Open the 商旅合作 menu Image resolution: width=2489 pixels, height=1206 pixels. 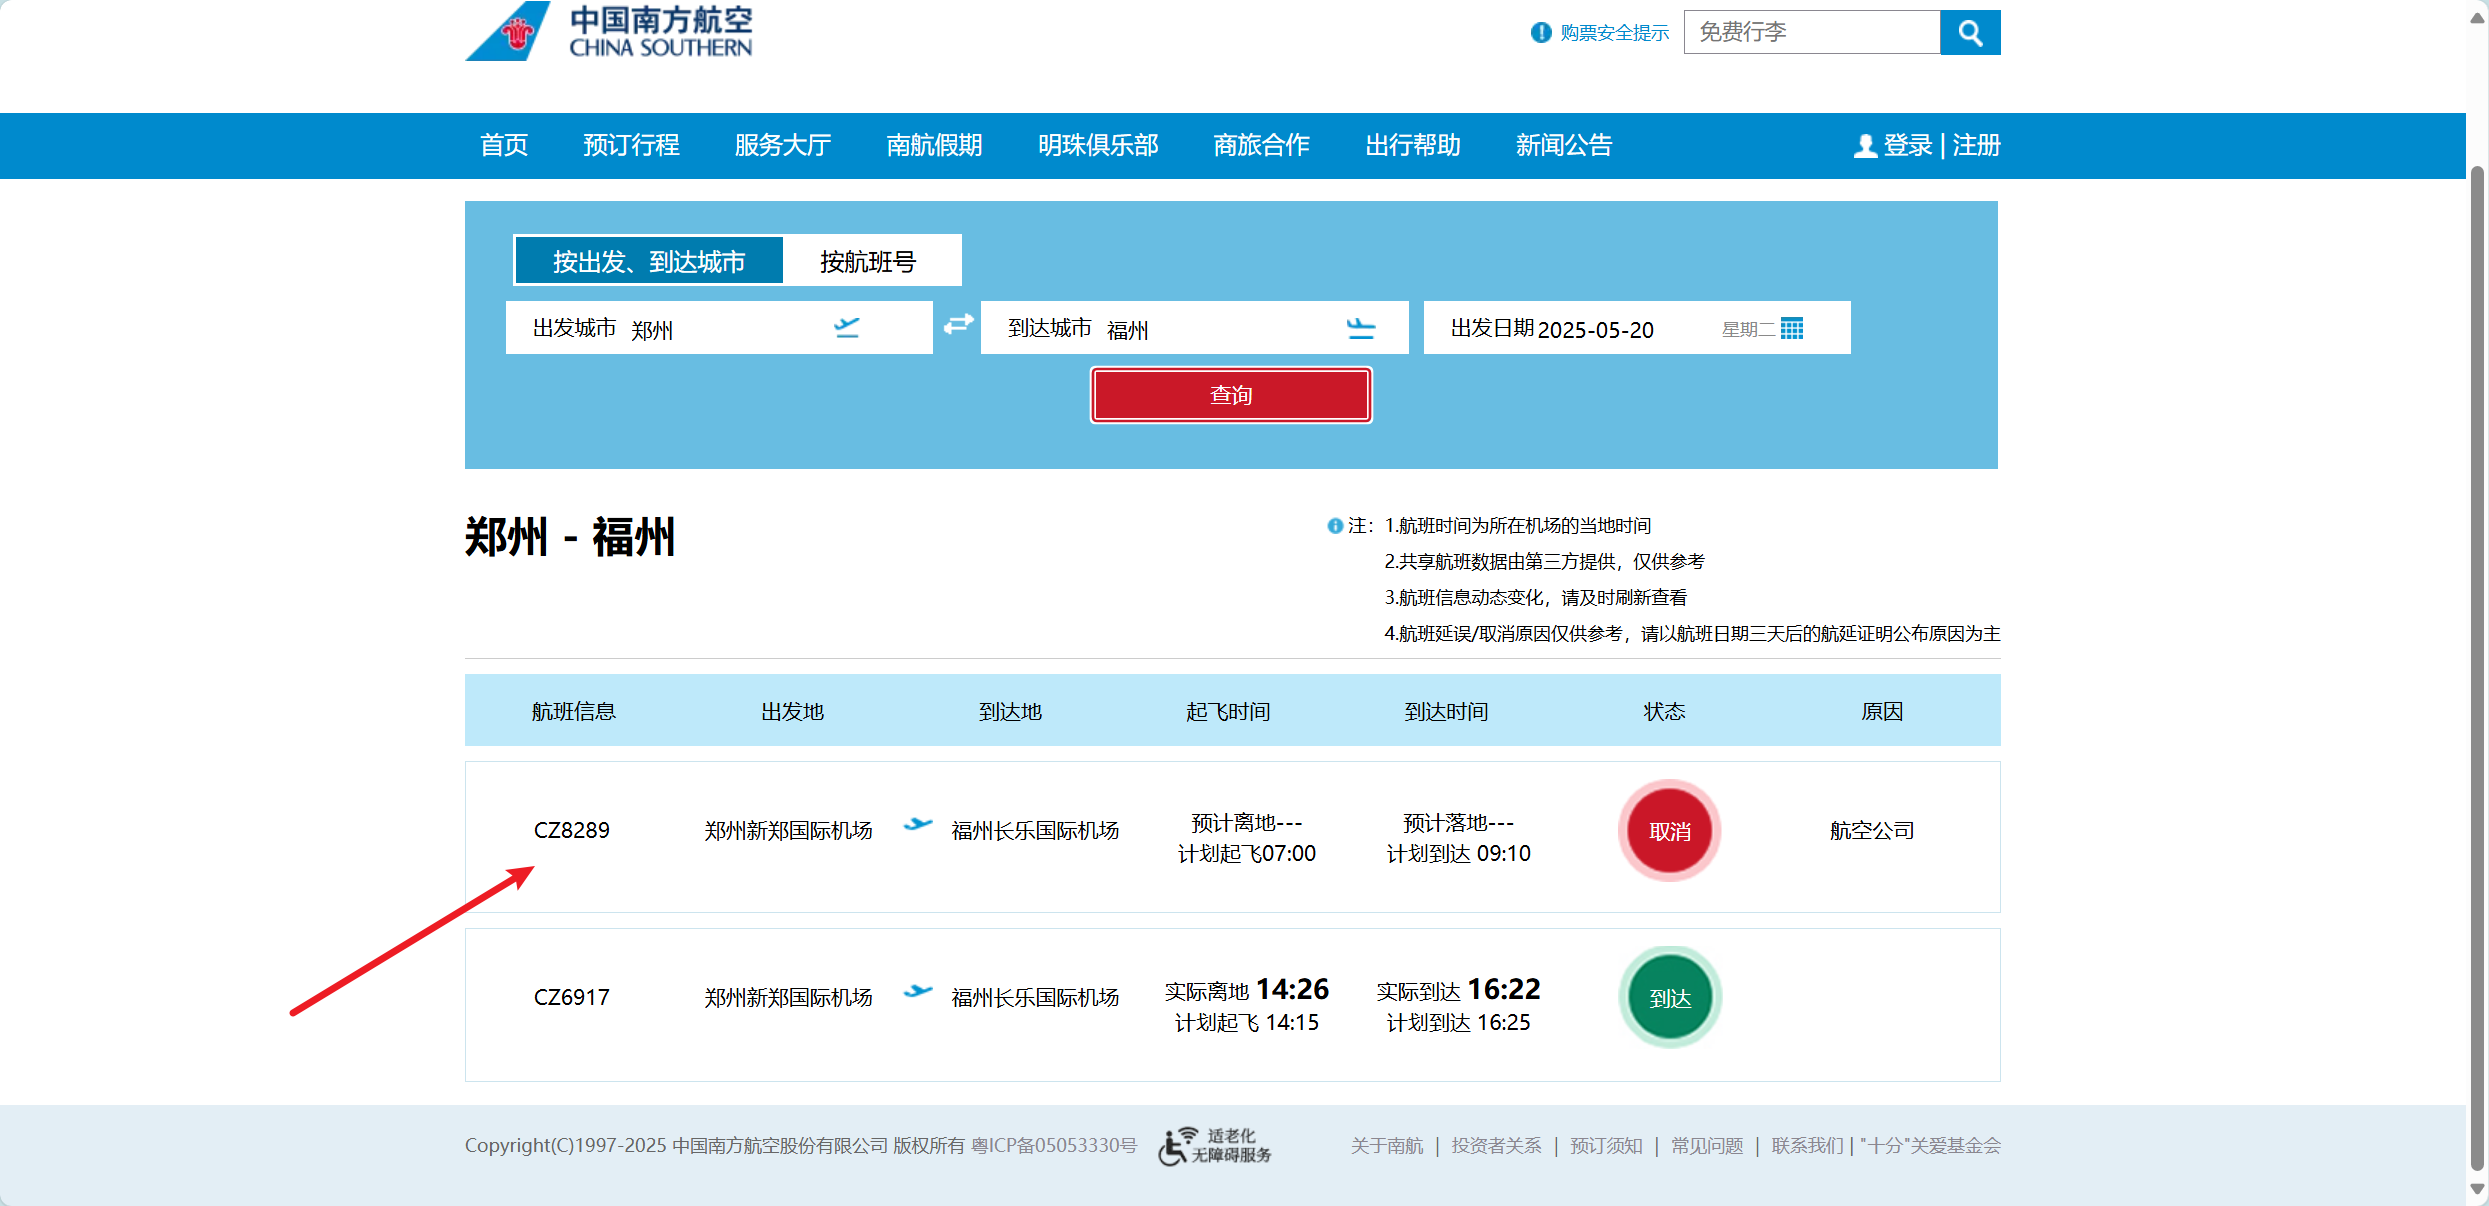click(x=1261, y=146)
